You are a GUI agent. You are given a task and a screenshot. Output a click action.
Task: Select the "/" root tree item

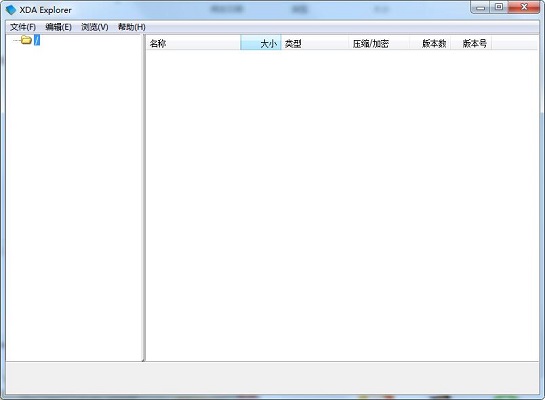tap(37, 40)
